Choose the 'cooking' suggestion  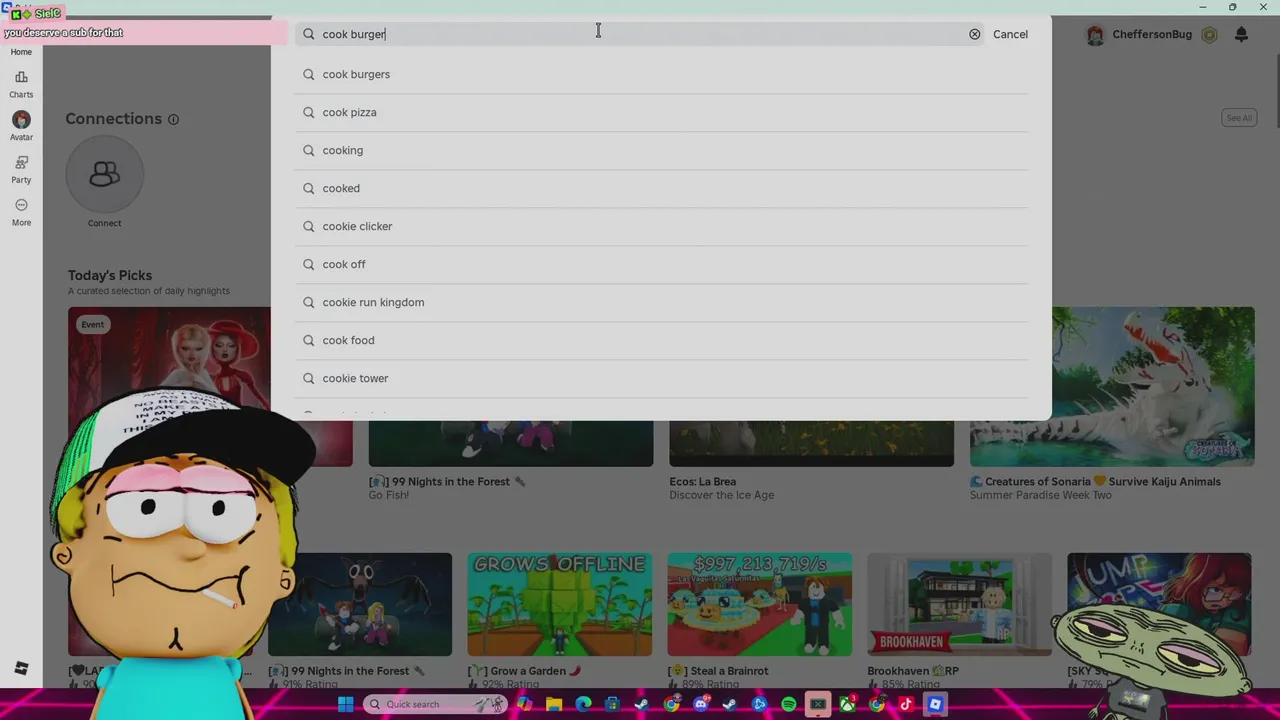click(662, 150)
